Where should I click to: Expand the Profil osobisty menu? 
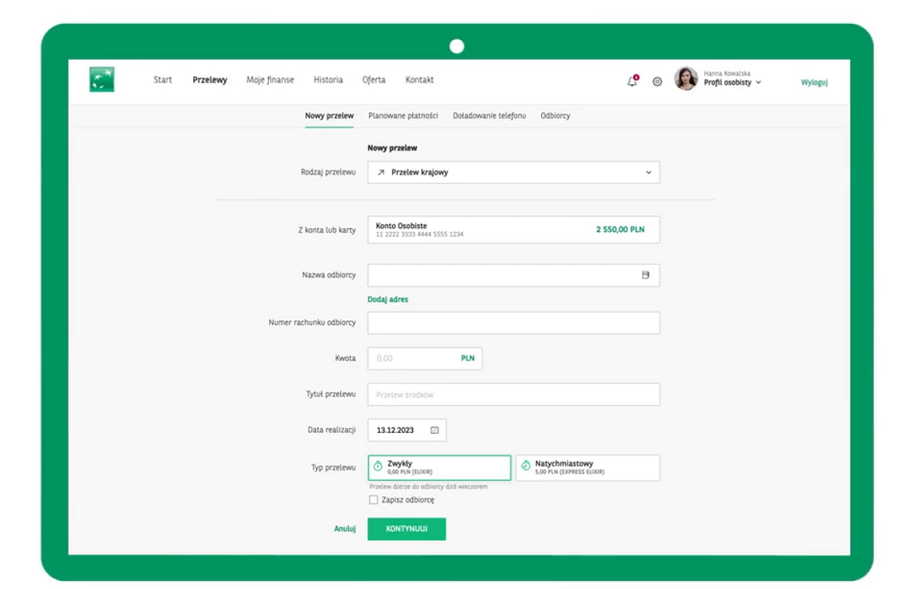(x=732, y=83)
